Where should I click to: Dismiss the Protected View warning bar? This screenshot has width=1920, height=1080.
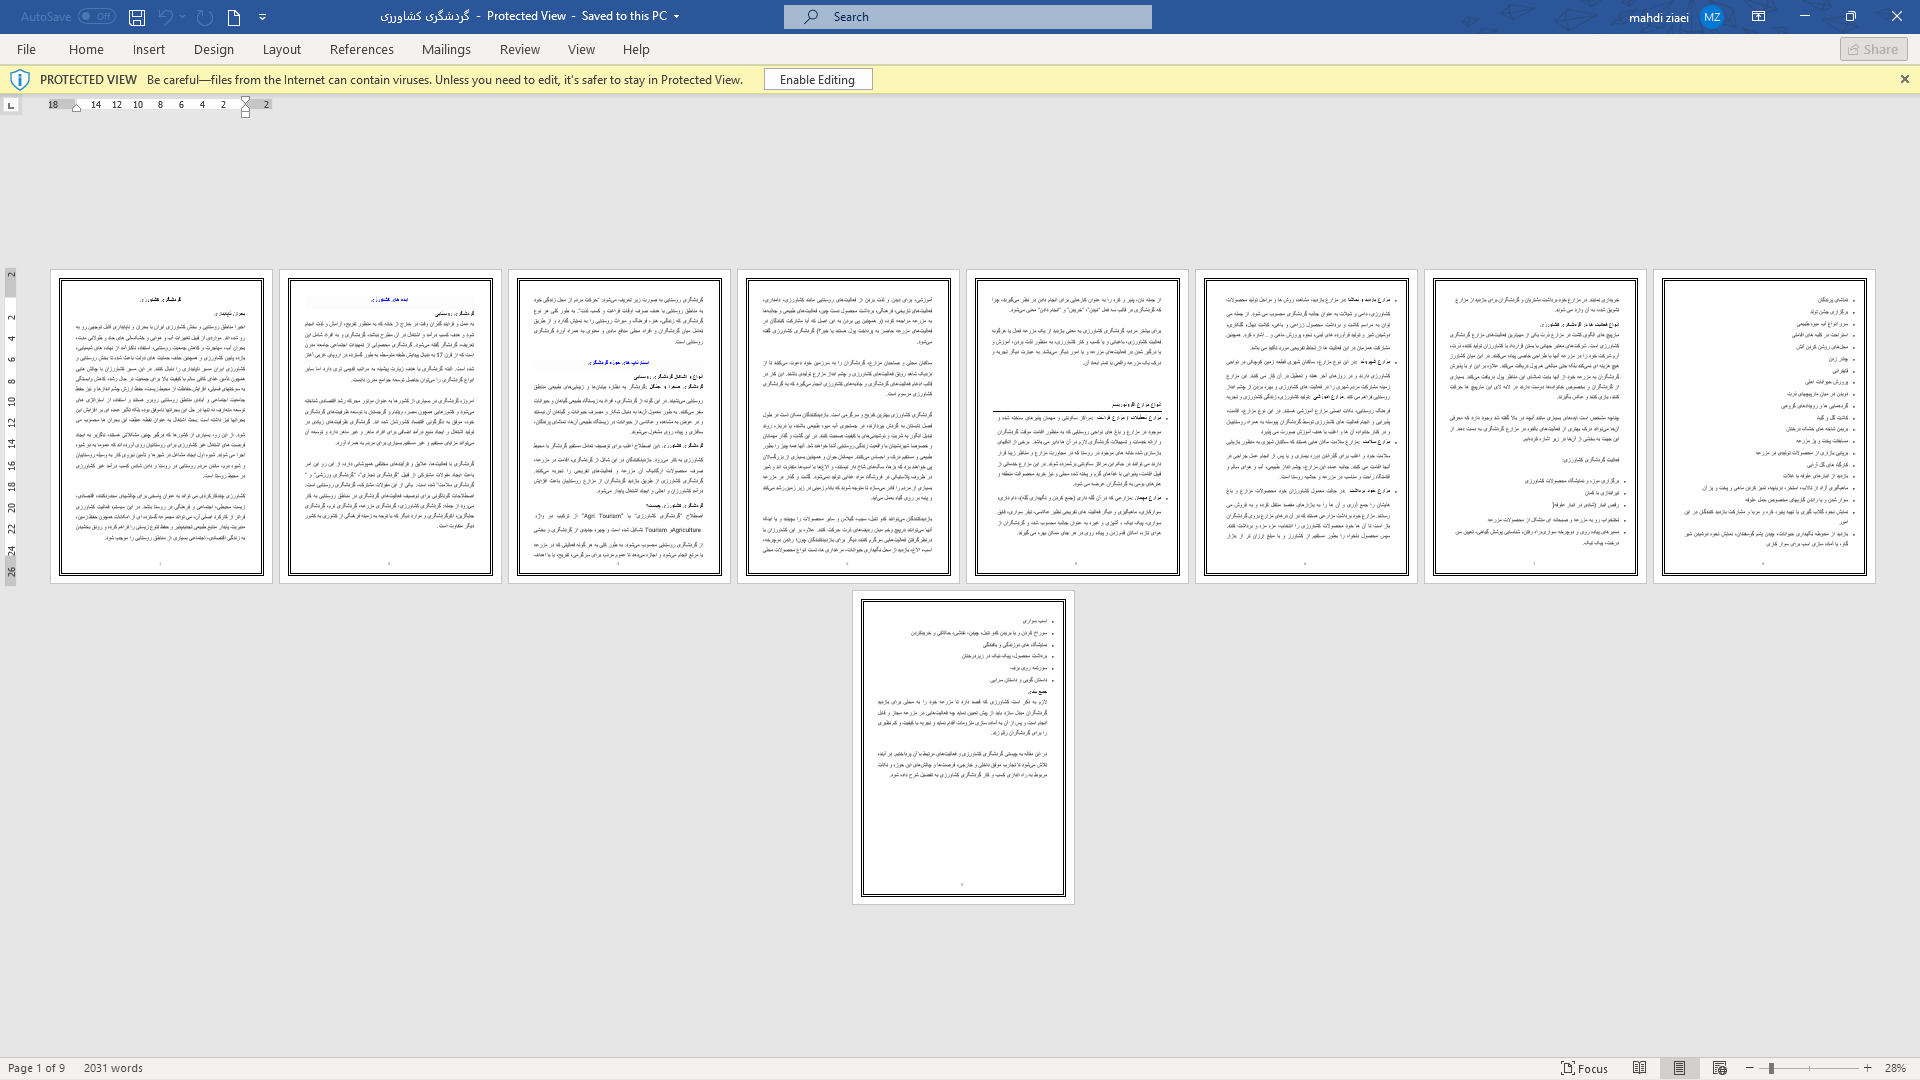1904,79
